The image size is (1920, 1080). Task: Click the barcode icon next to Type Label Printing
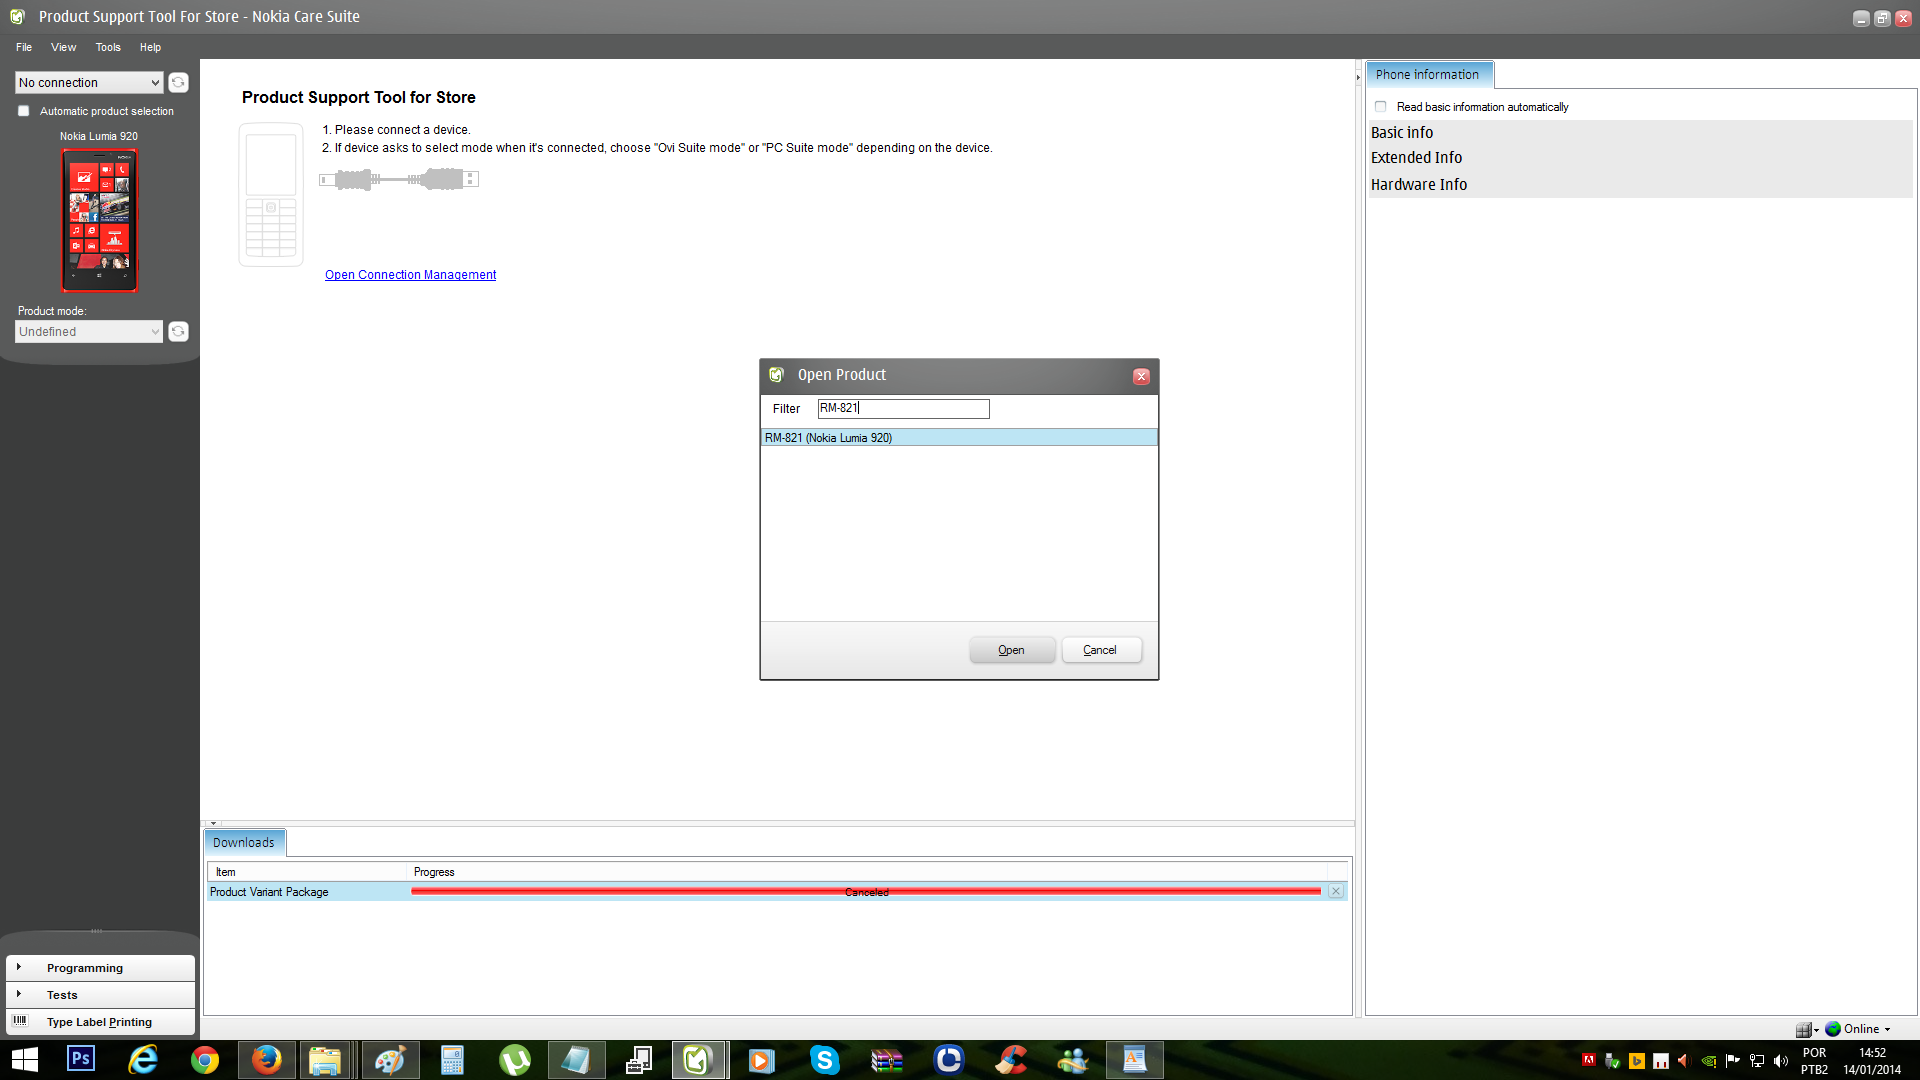coord(20,1021)
